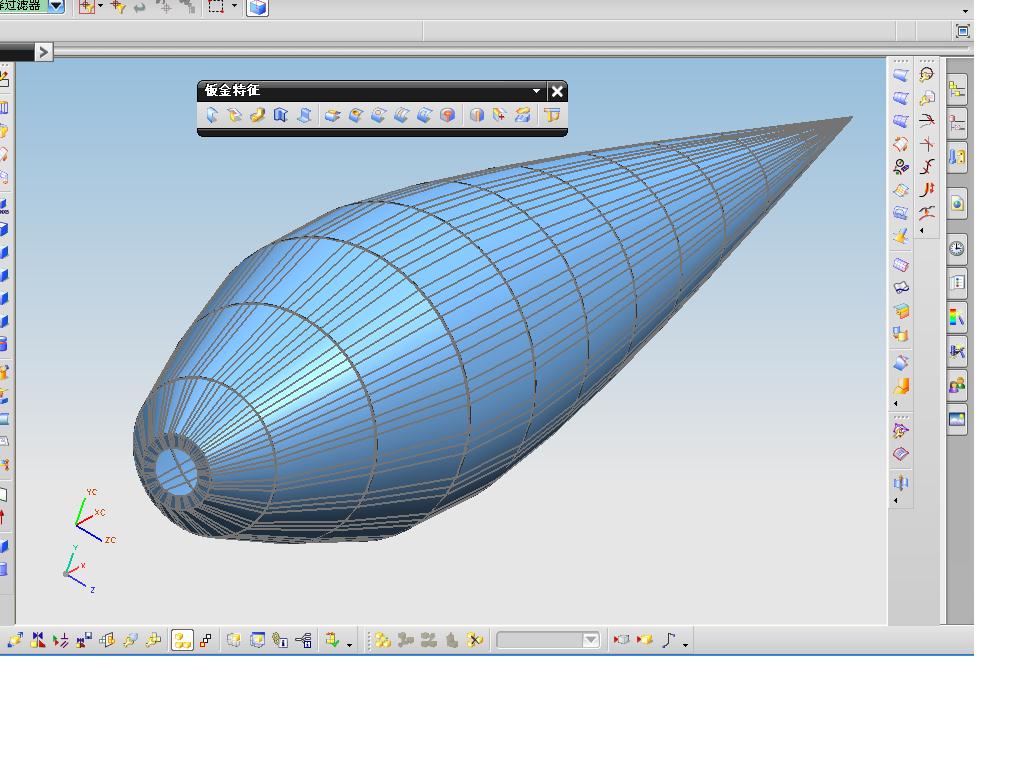This screenshot has width=1024, height=768.
Task: Click the sheet metal cutout icon
Action: click(424, 116)
